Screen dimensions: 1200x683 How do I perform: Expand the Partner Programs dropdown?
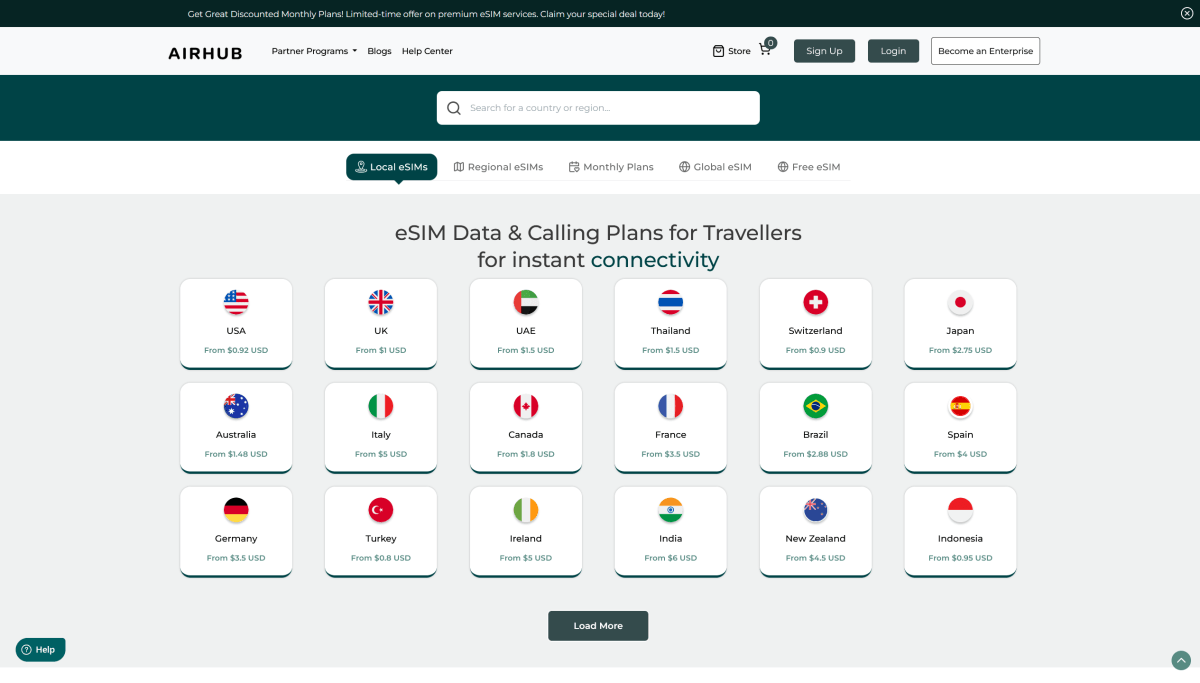pos(314,51)
